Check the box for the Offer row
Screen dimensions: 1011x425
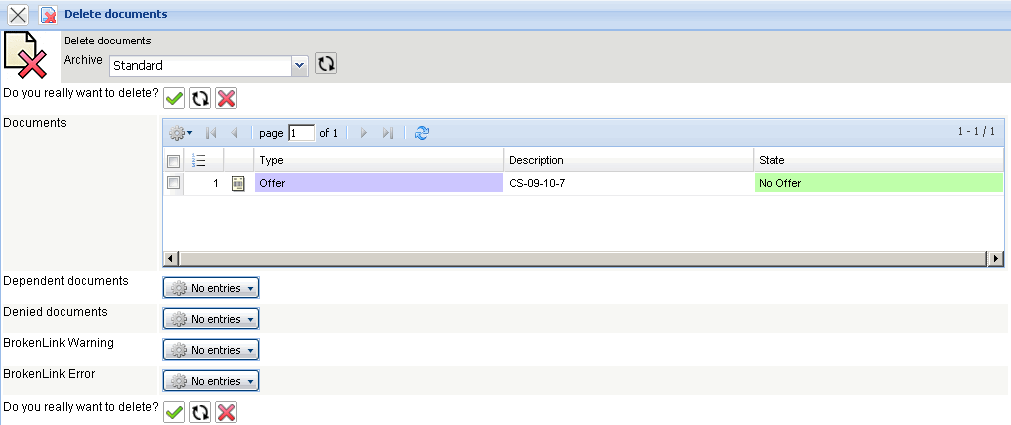[173, 183]
